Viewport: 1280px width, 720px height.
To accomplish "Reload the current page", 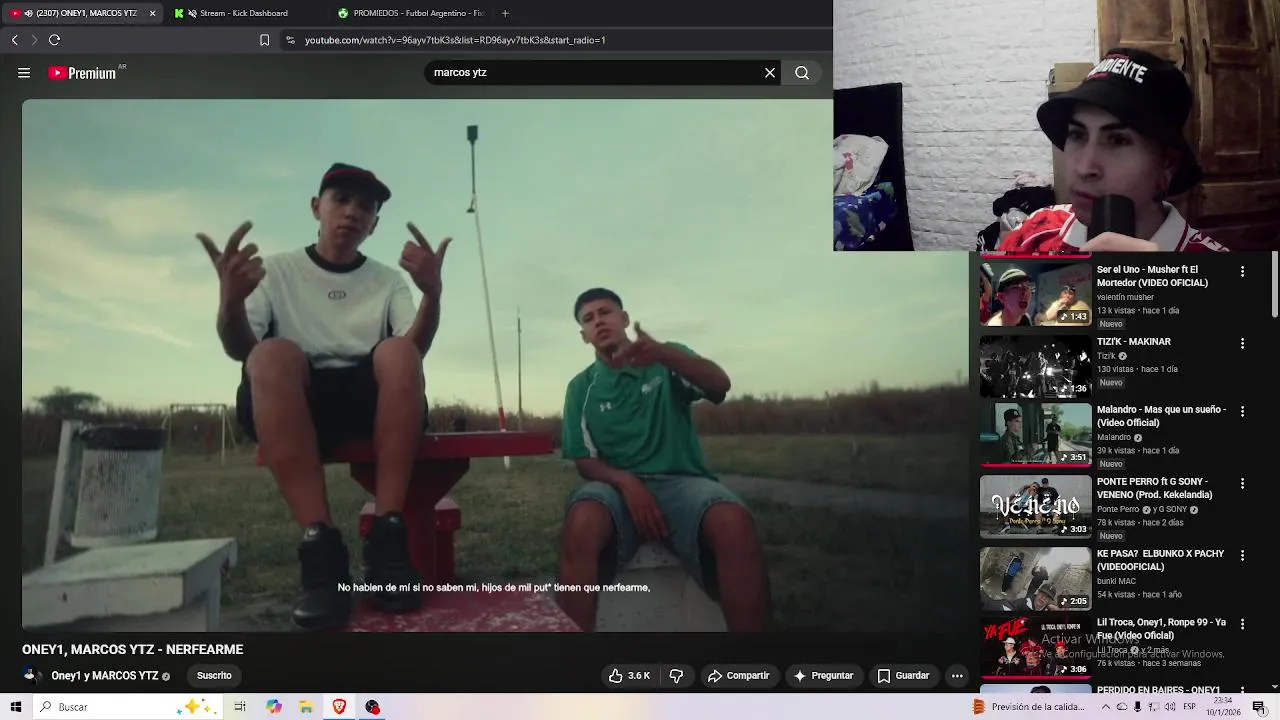I will pos(54,40).
